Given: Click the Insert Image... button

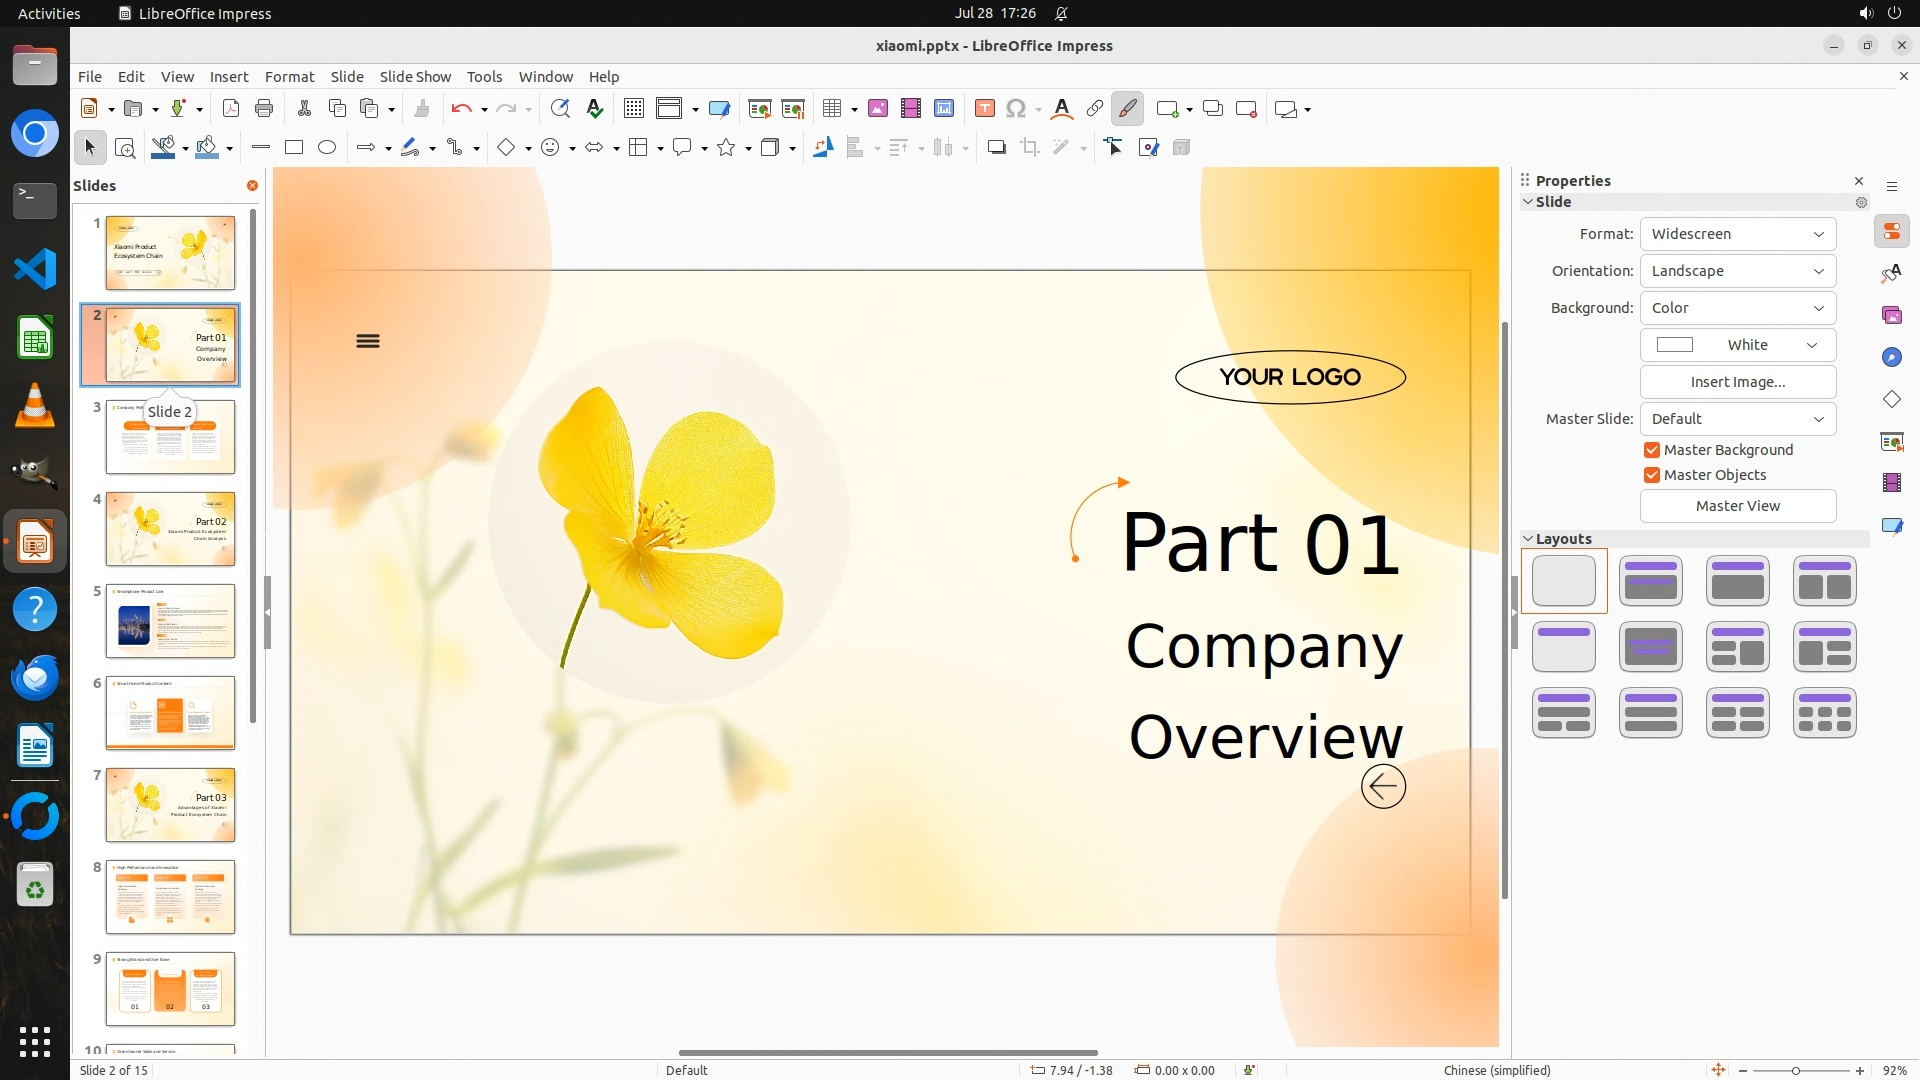Looking at the screenshot, I should point(1737,382).
